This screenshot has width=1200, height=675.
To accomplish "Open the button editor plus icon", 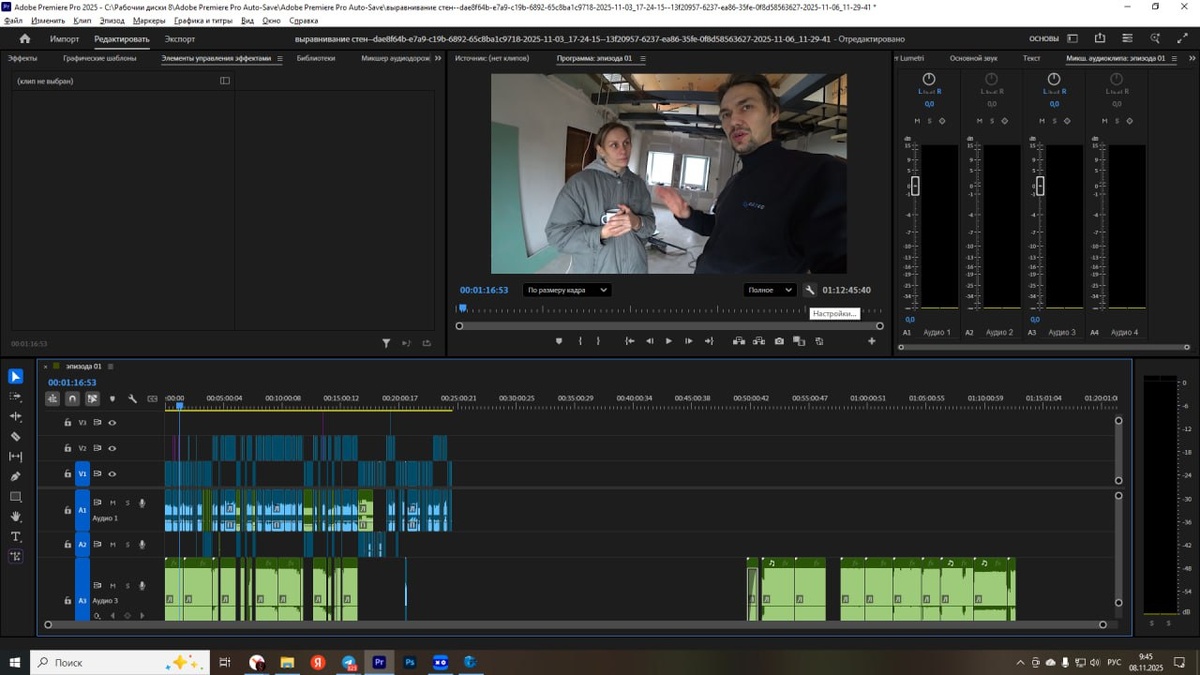I will pyautogui.click(x=871, y=341).
